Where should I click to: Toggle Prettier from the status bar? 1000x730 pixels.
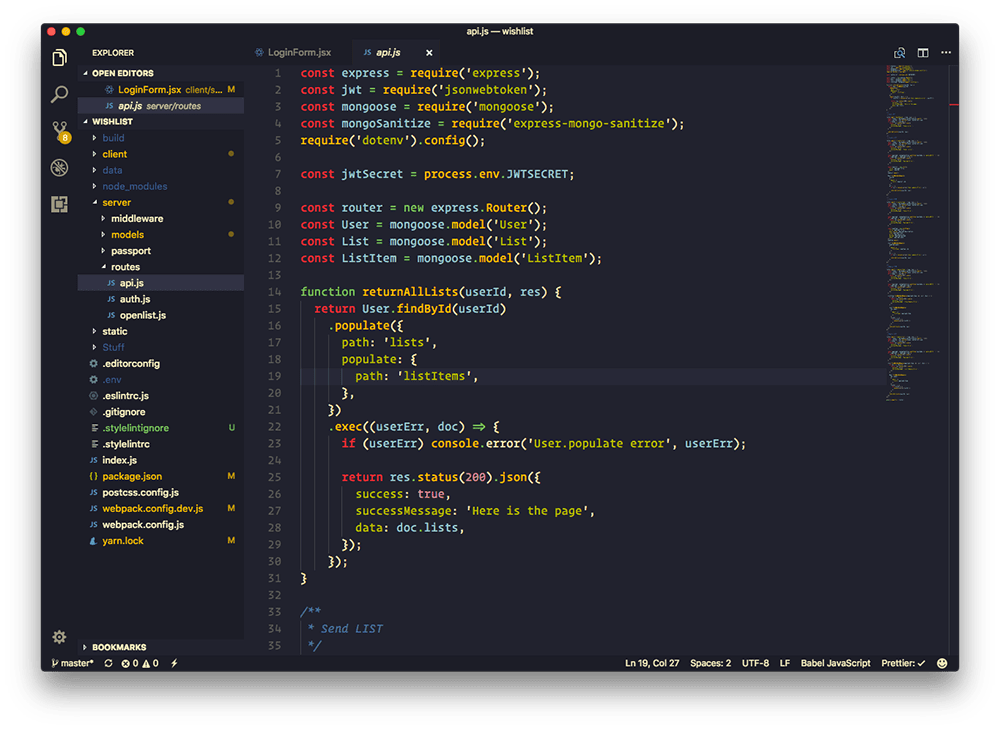click(x=903, y=662)
